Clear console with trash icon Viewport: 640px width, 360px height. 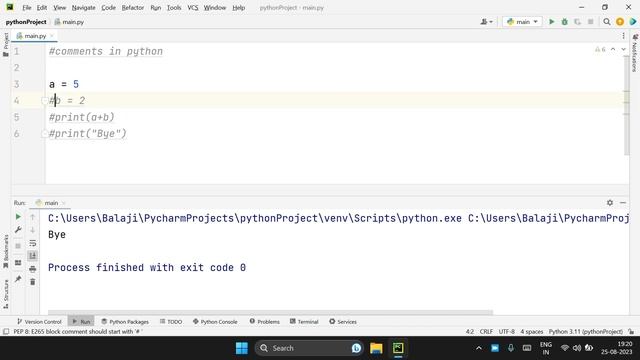[33, 282]
